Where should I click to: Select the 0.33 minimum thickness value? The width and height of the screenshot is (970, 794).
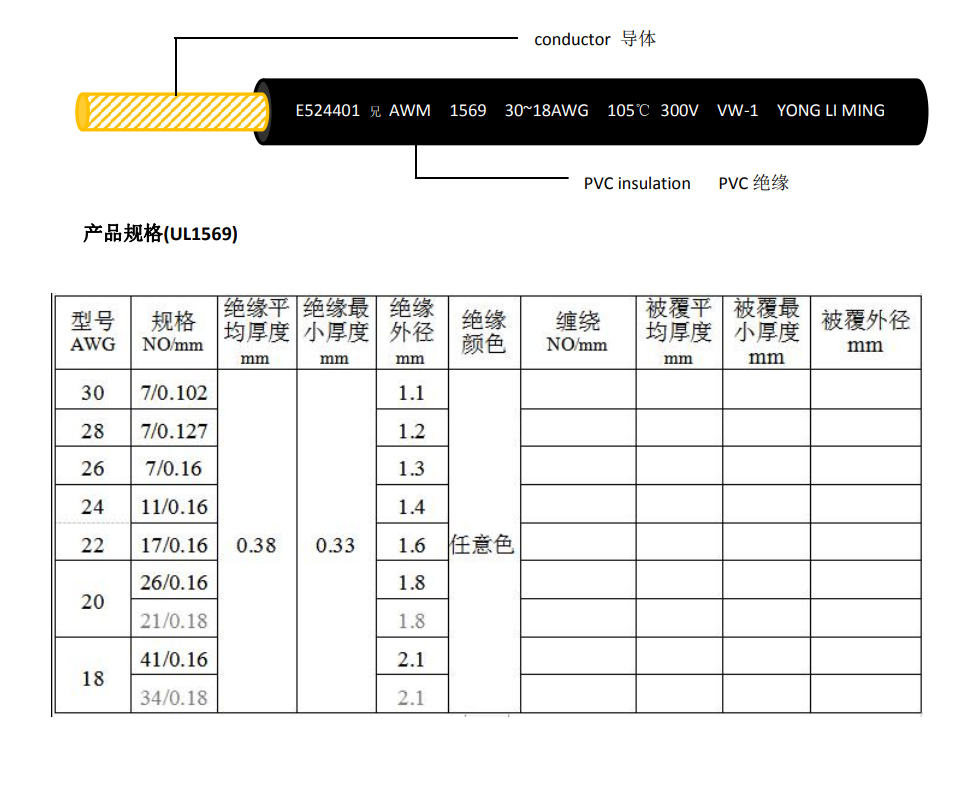point(335,545)
